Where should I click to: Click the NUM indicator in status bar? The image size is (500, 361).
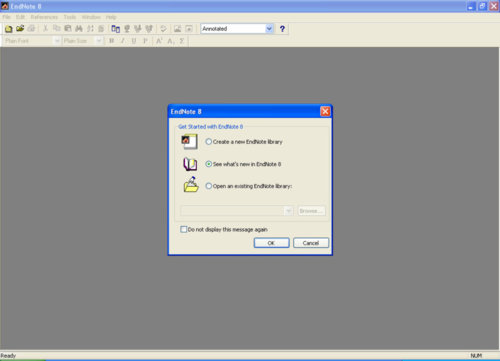pos(476,356)
